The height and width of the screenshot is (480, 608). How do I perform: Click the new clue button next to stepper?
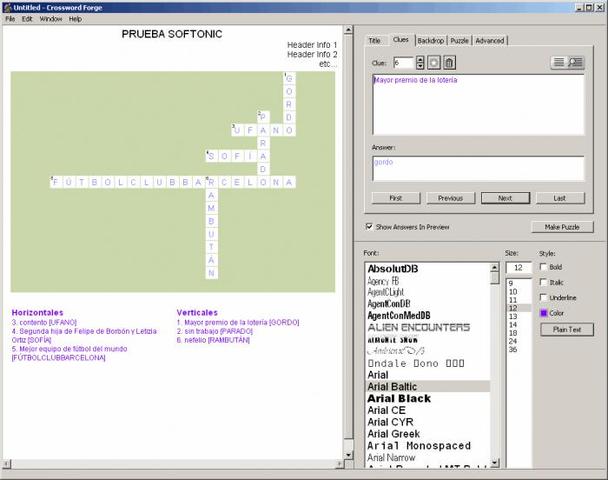point(434,63)
